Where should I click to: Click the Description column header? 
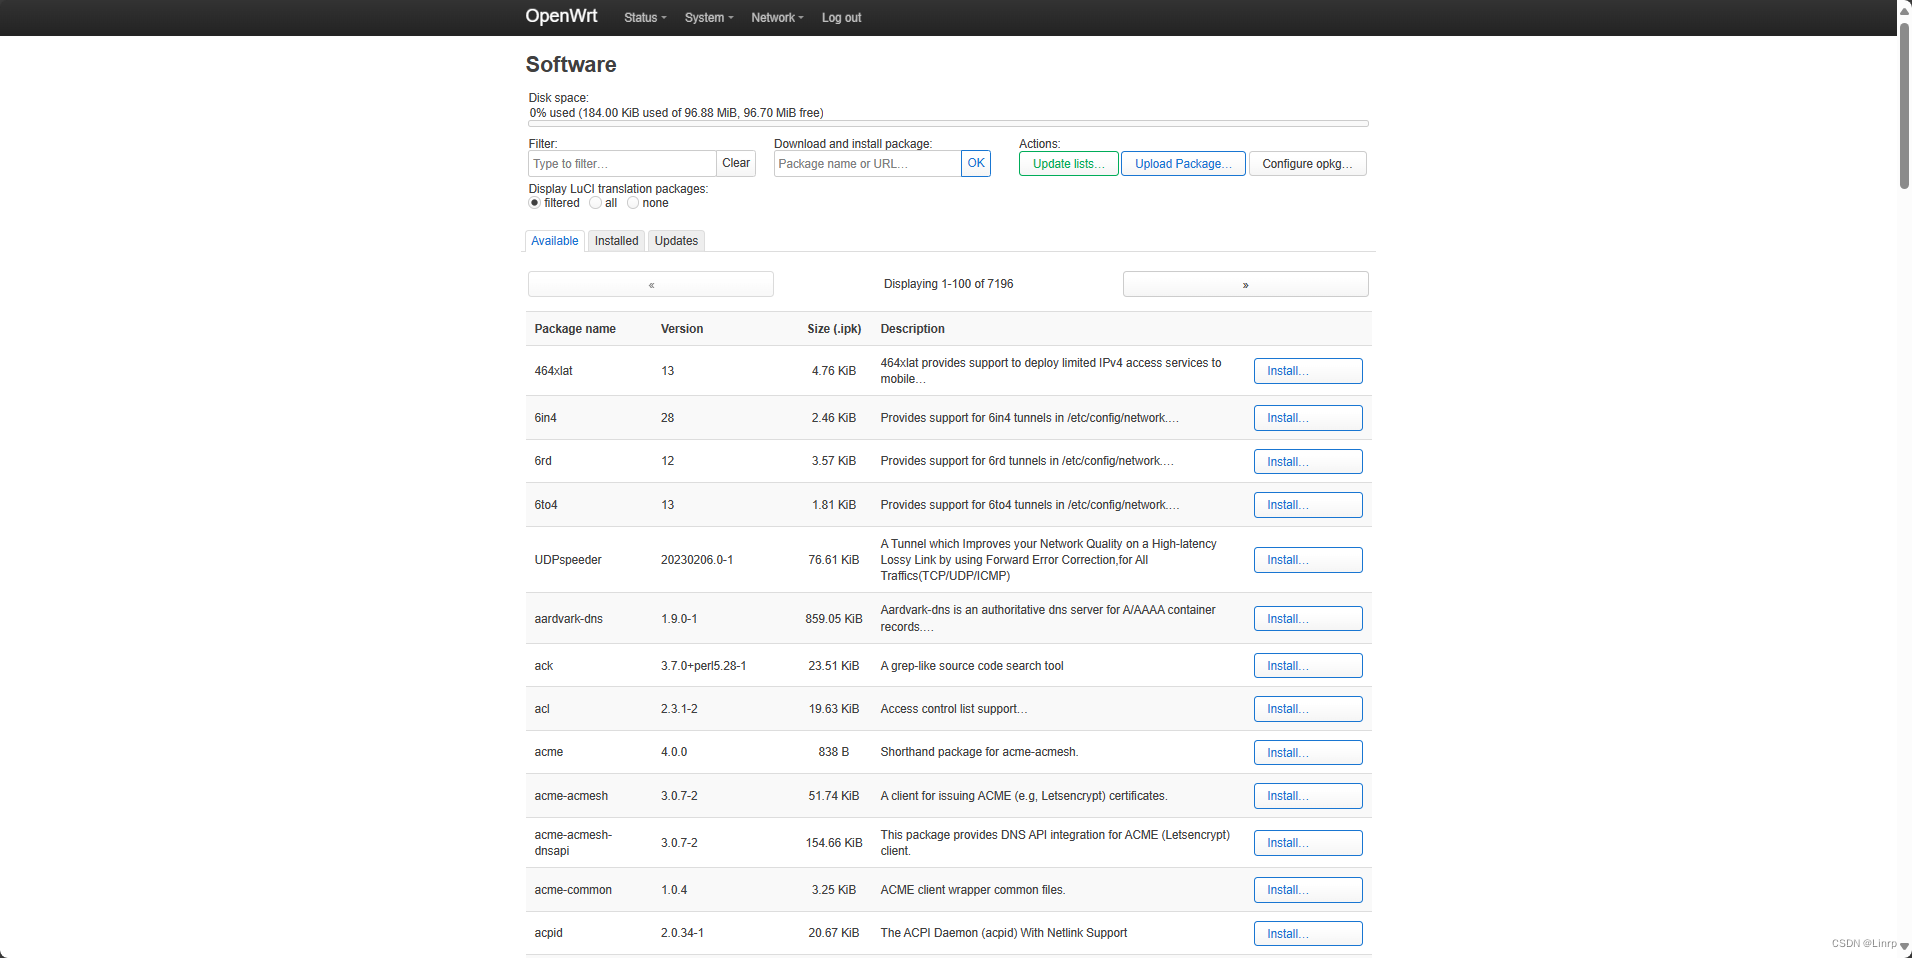[x=912, y=329]
